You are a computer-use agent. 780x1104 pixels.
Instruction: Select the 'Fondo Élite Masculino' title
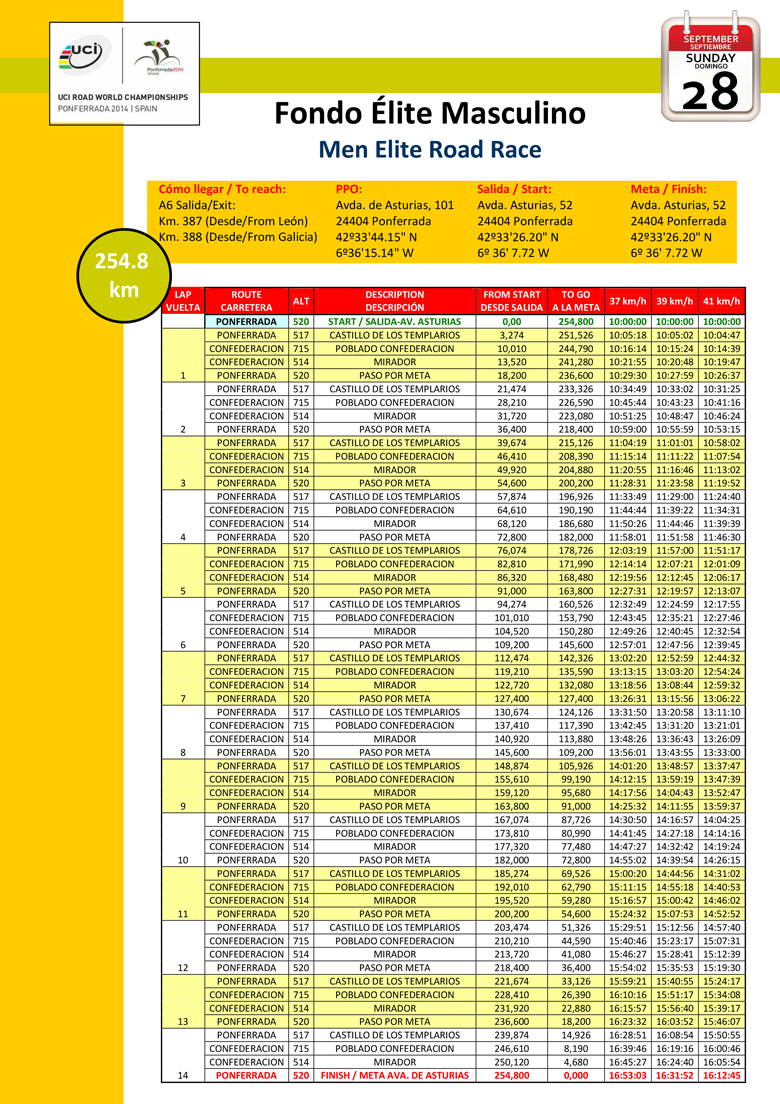429,113
